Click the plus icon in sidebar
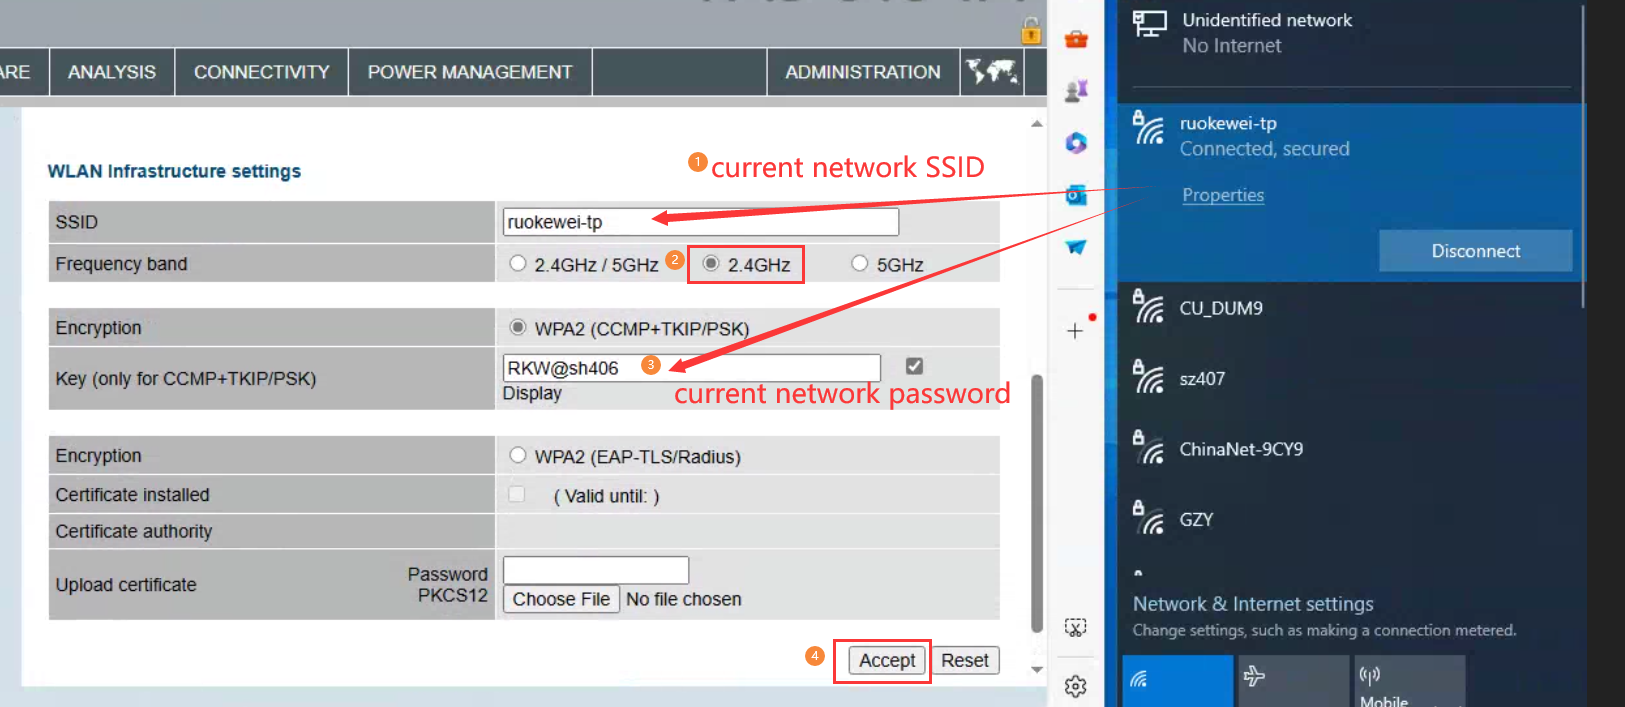1625x707 pixels. point(1075,331)
